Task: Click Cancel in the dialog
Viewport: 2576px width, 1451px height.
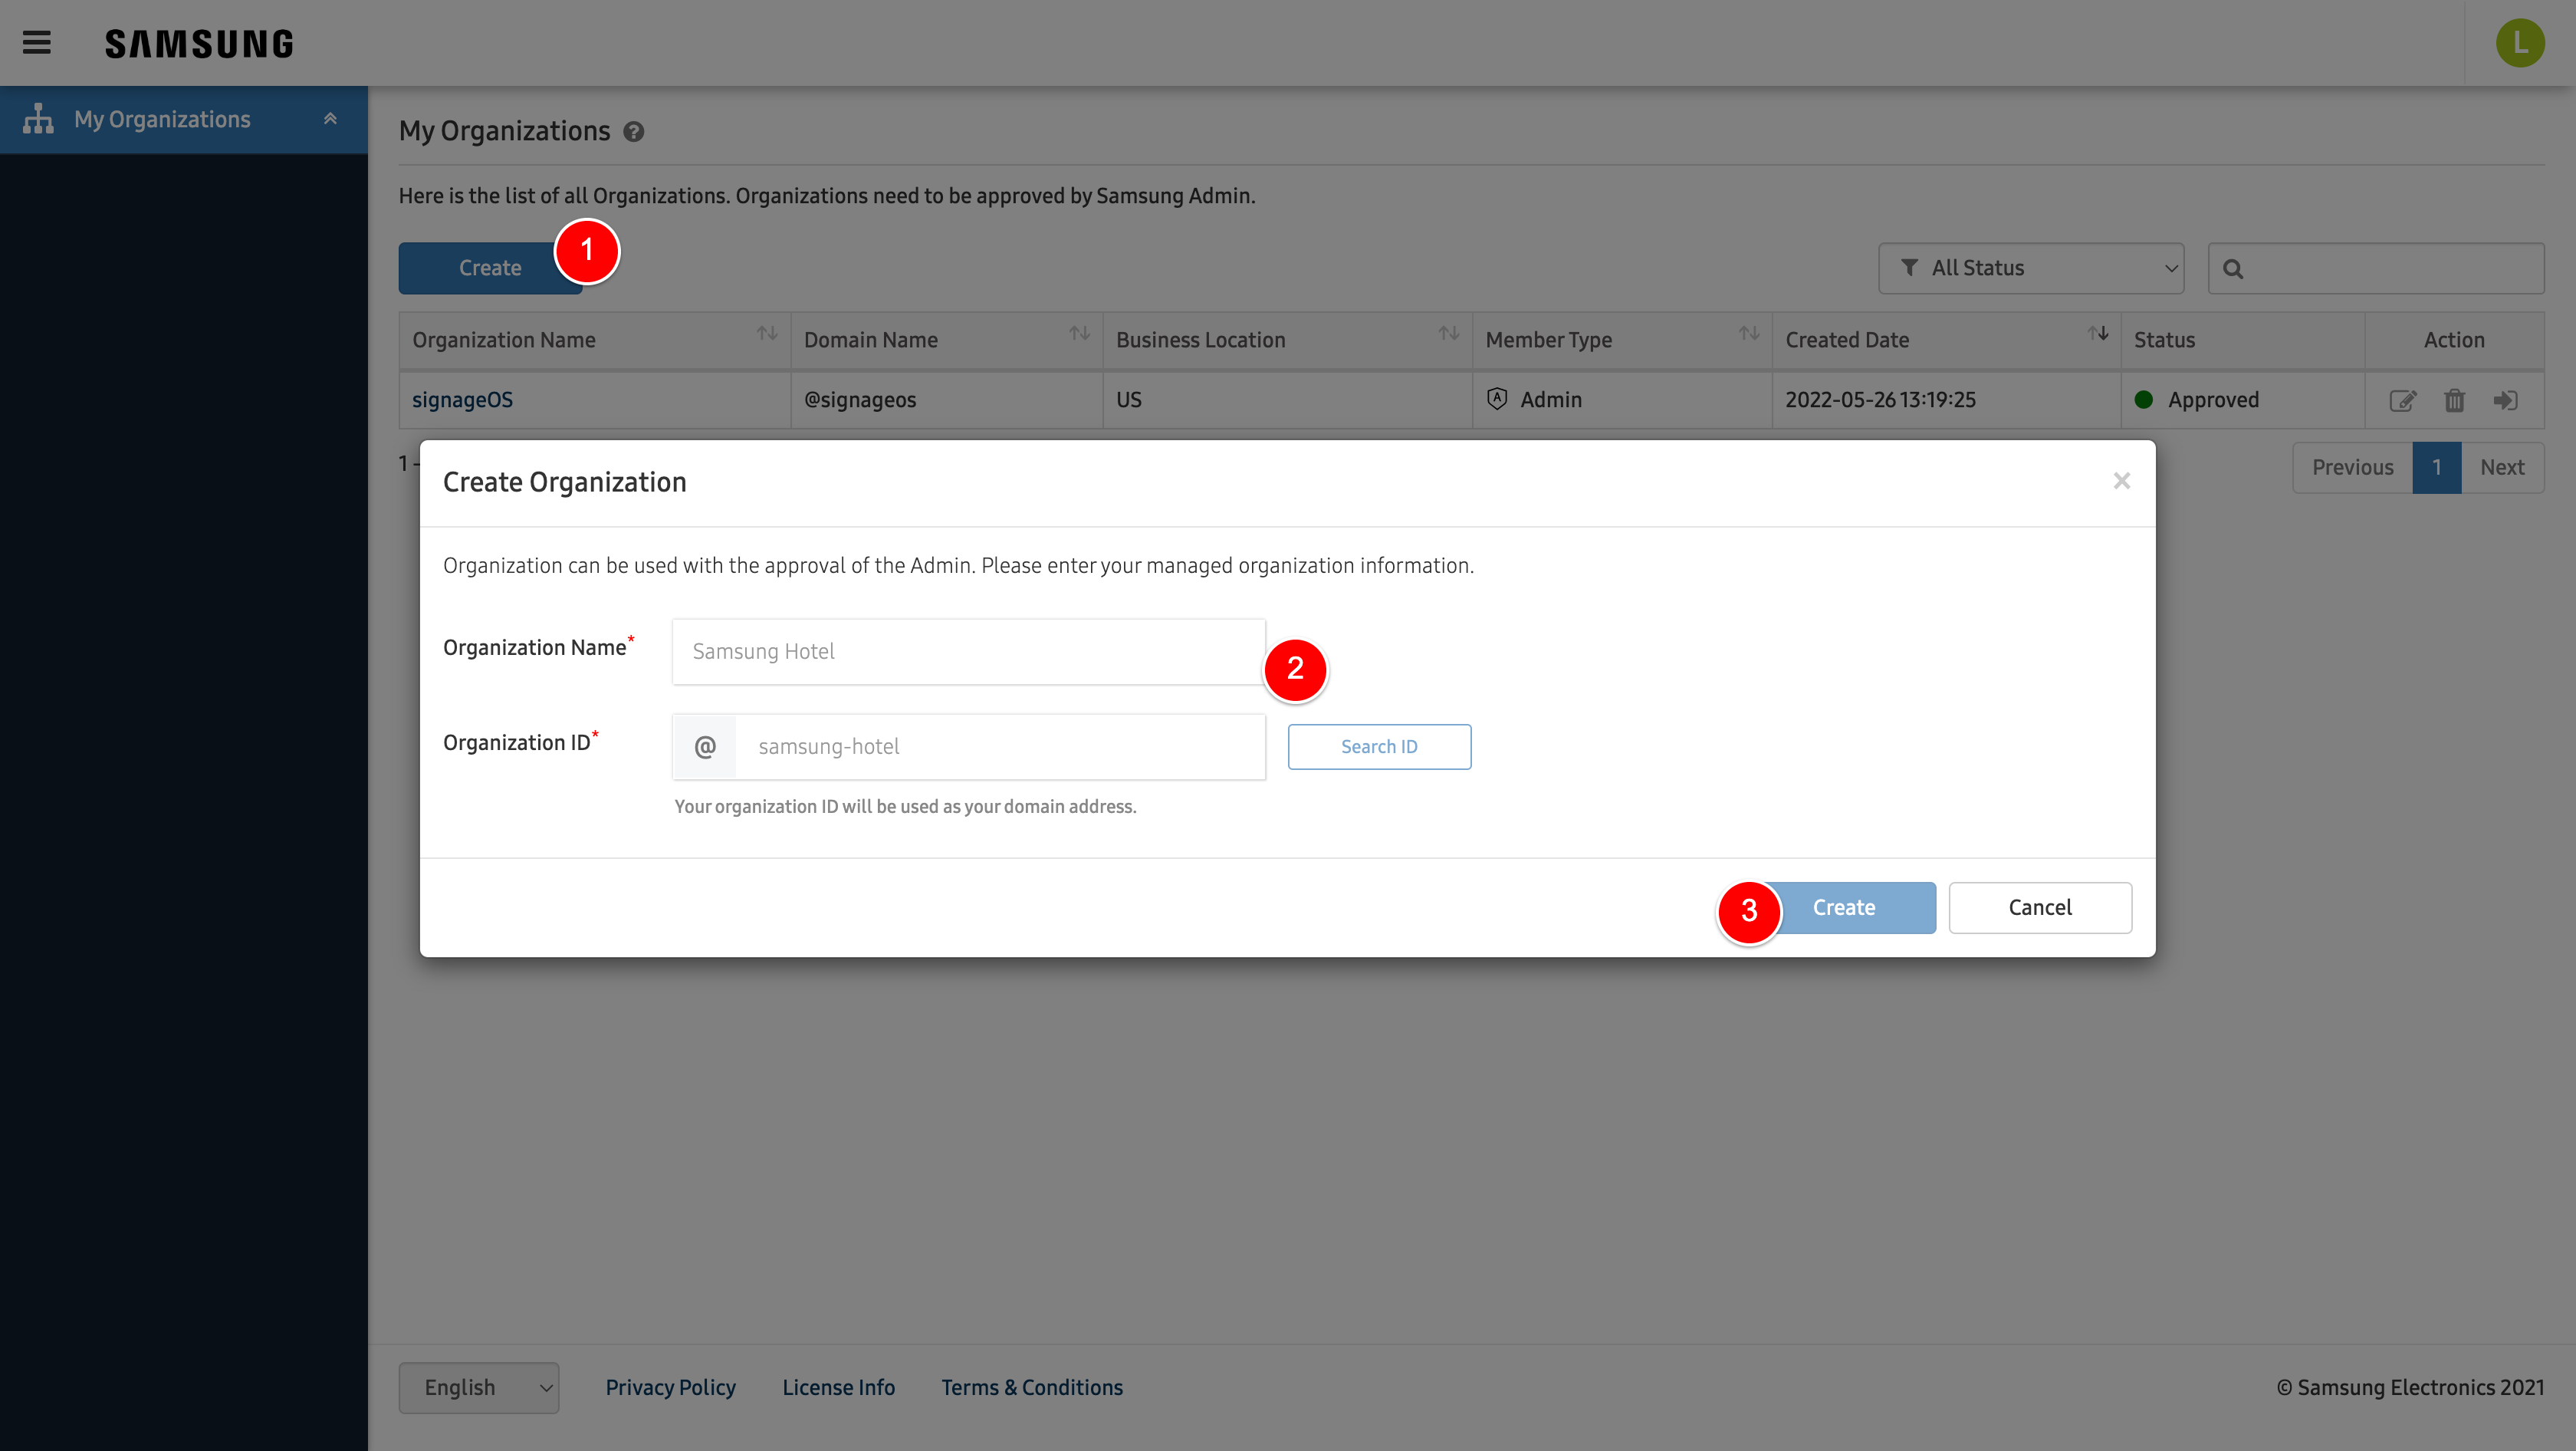Action: tap(2040, 908)
